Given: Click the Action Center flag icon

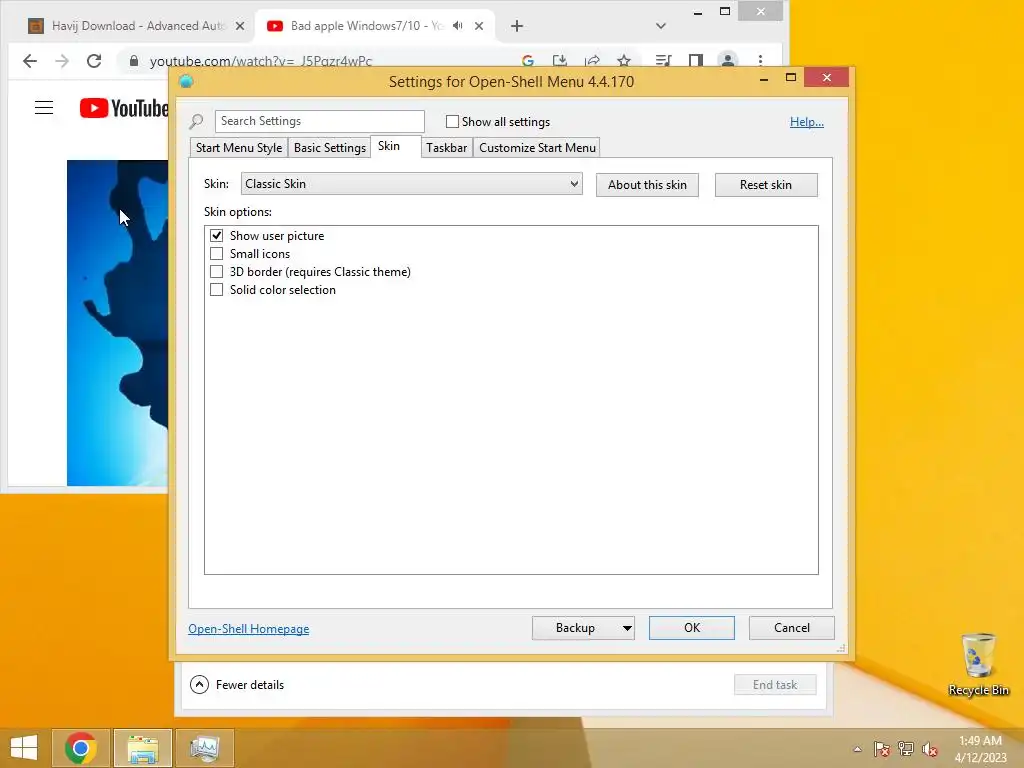Looking at the screenshot, I should (x=882, y=749).
